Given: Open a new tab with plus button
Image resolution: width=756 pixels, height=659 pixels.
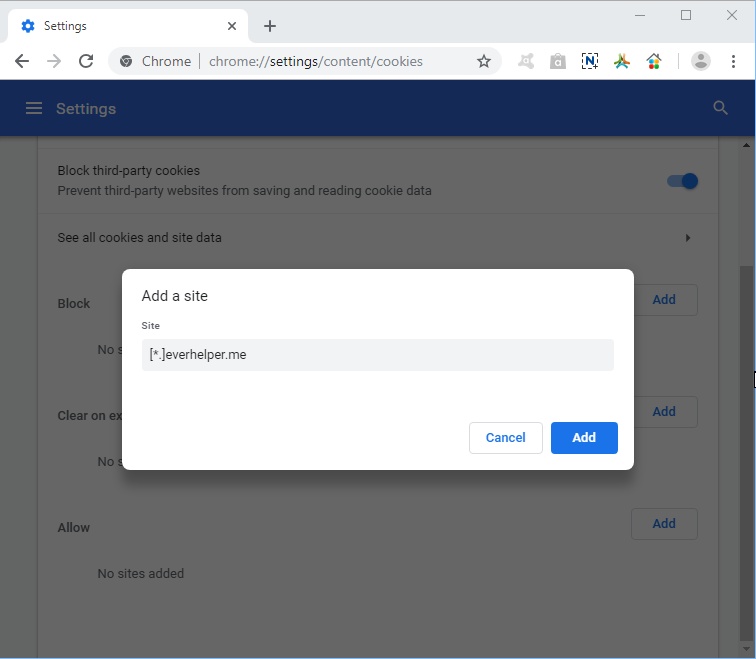Looking at the screenshot, I should click(x=270, y=26).
